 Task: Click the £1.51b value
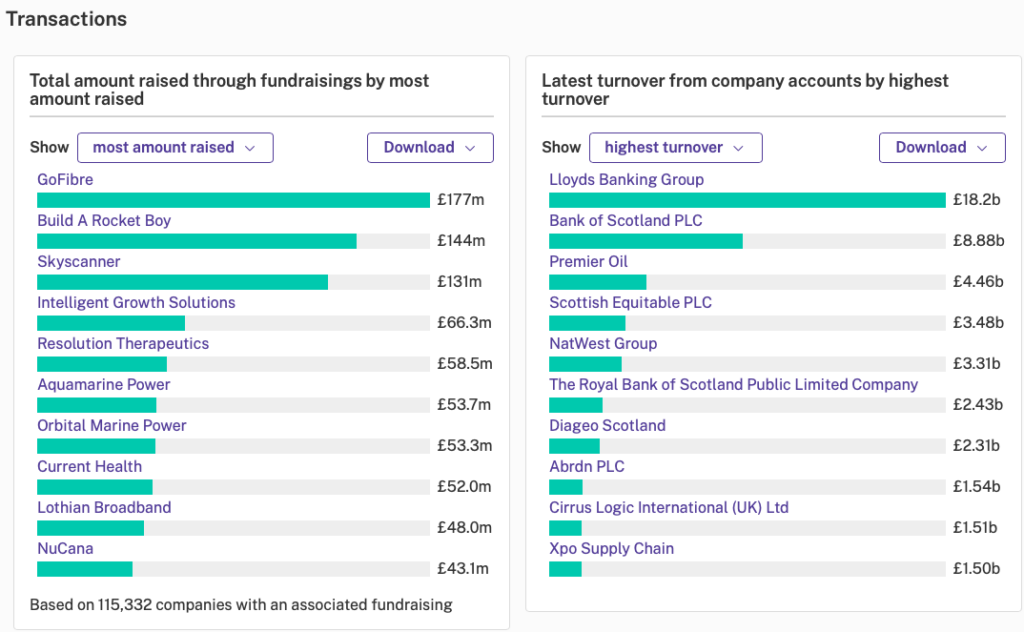coord(975,528)
